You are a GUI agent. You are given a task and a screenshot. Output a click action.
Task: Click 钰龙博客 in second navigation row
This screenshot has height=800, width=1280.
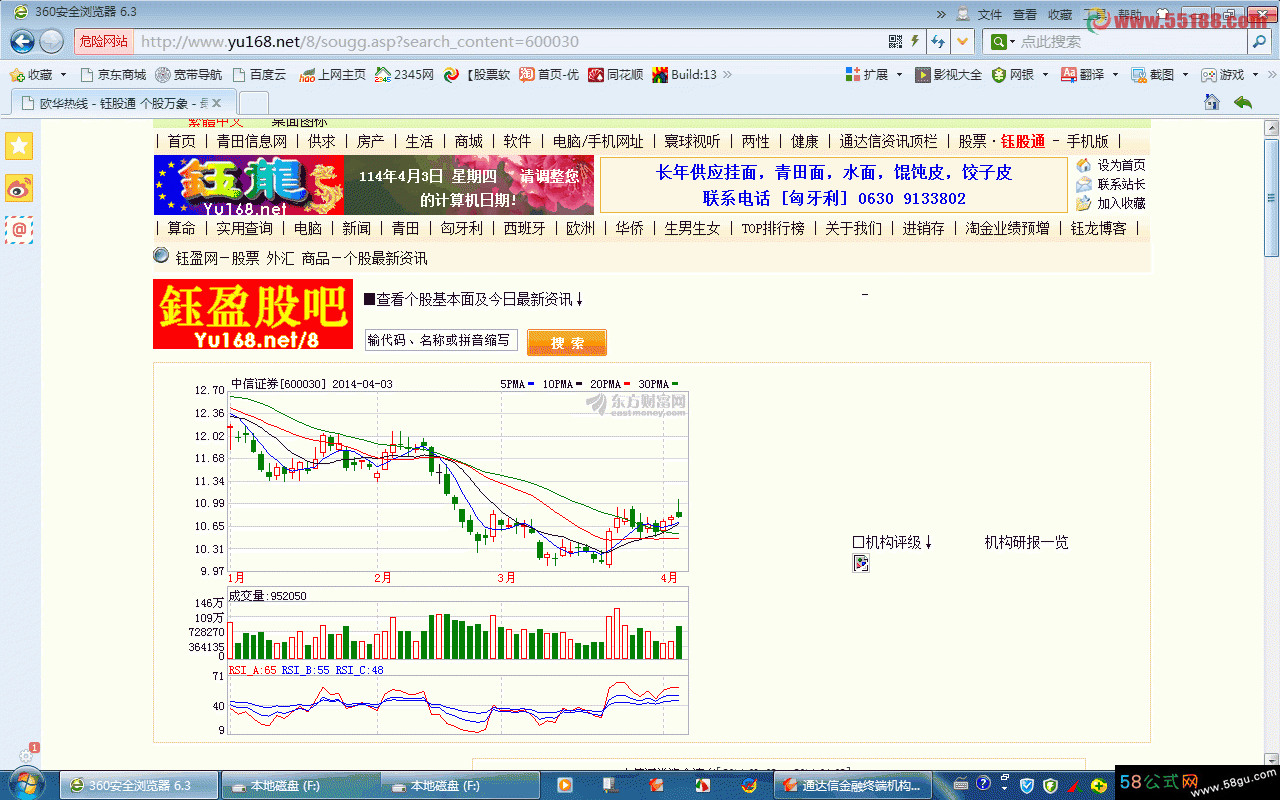pos(1099,228)
